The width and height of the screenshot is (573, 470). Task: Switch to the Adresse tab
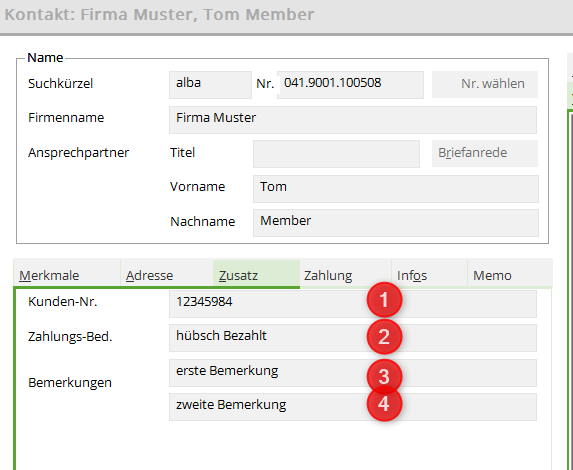[167, 275]
